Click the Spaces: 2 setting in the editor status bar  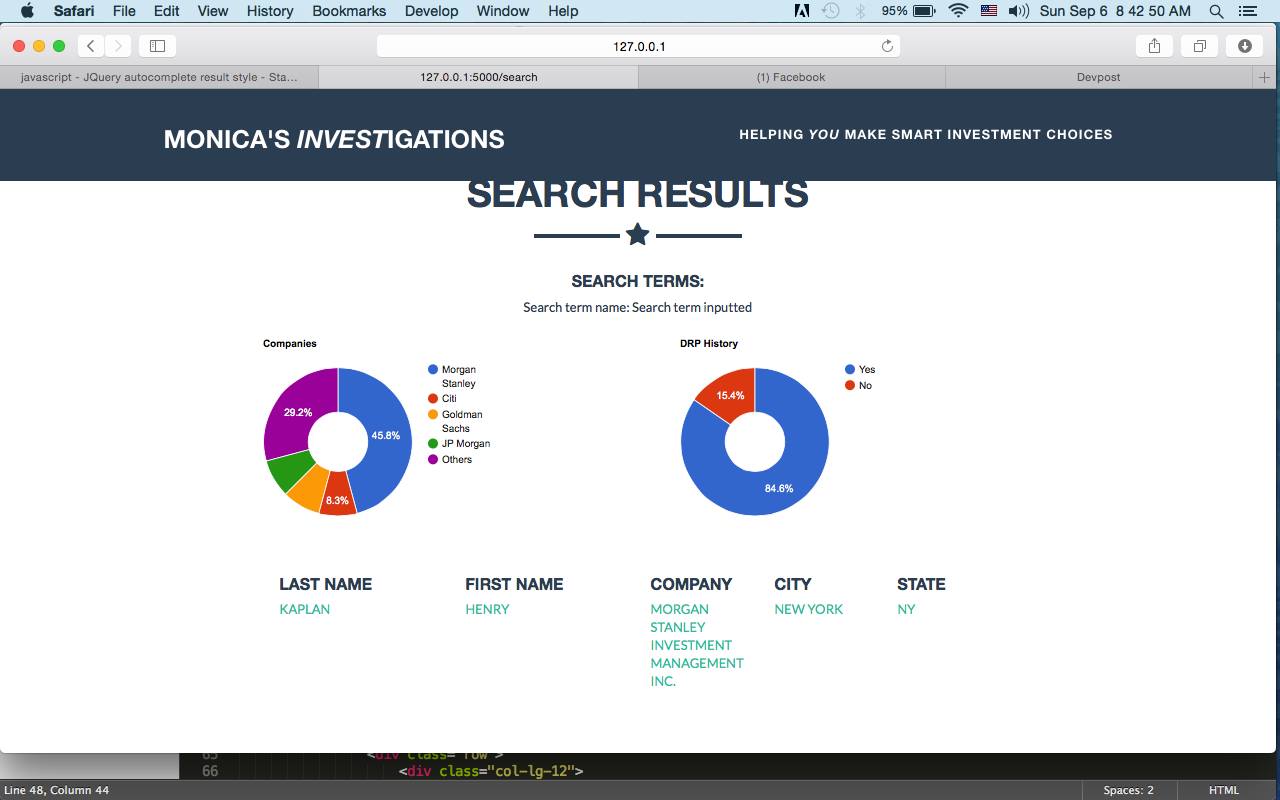point(1129,790)
